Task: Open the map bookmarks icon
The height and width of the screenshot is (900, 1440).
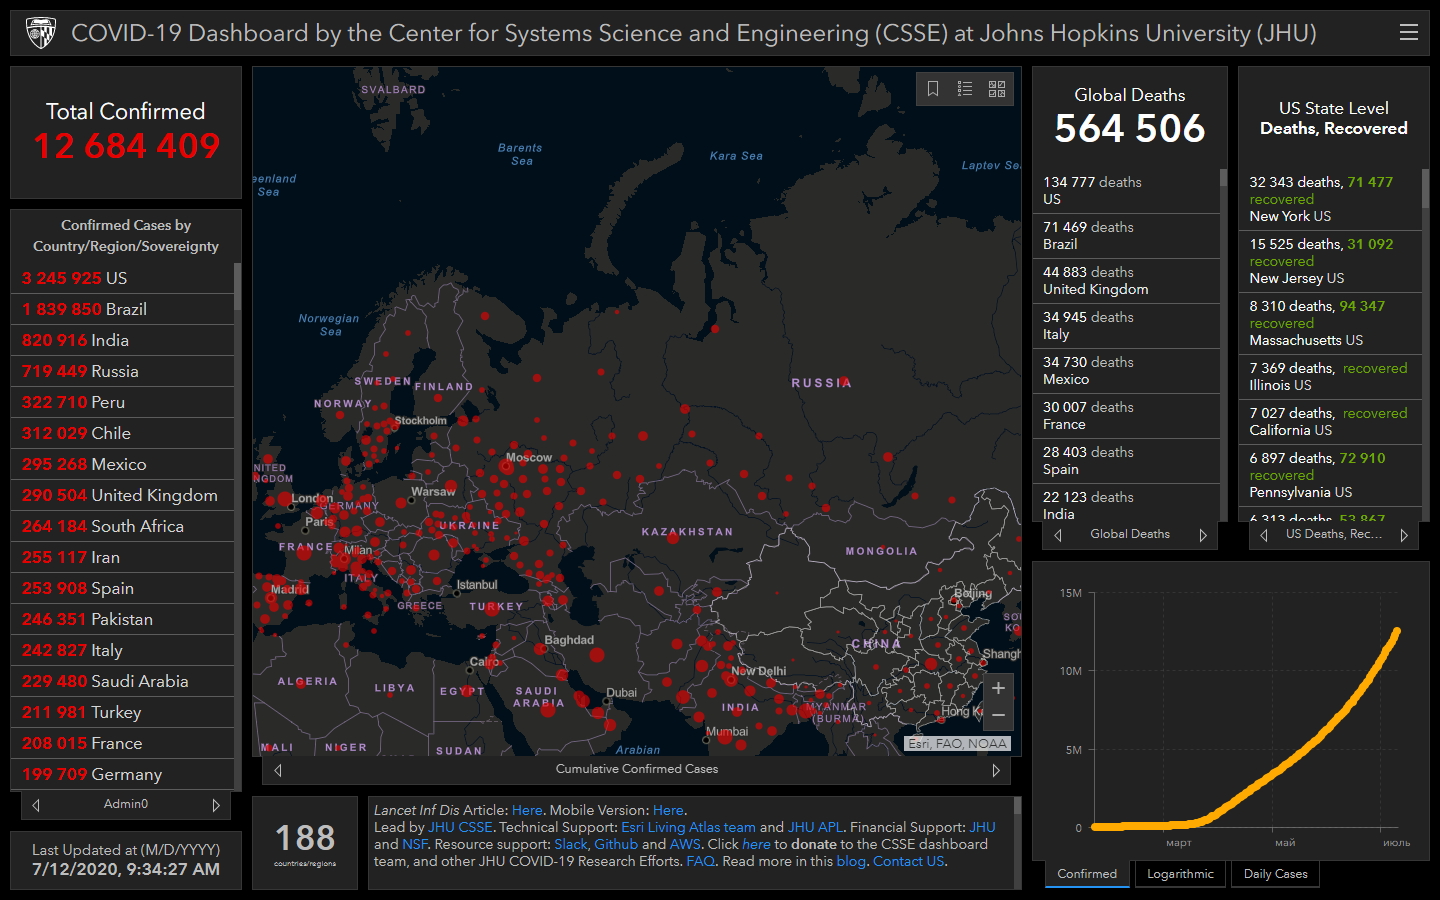Action: 933,89
